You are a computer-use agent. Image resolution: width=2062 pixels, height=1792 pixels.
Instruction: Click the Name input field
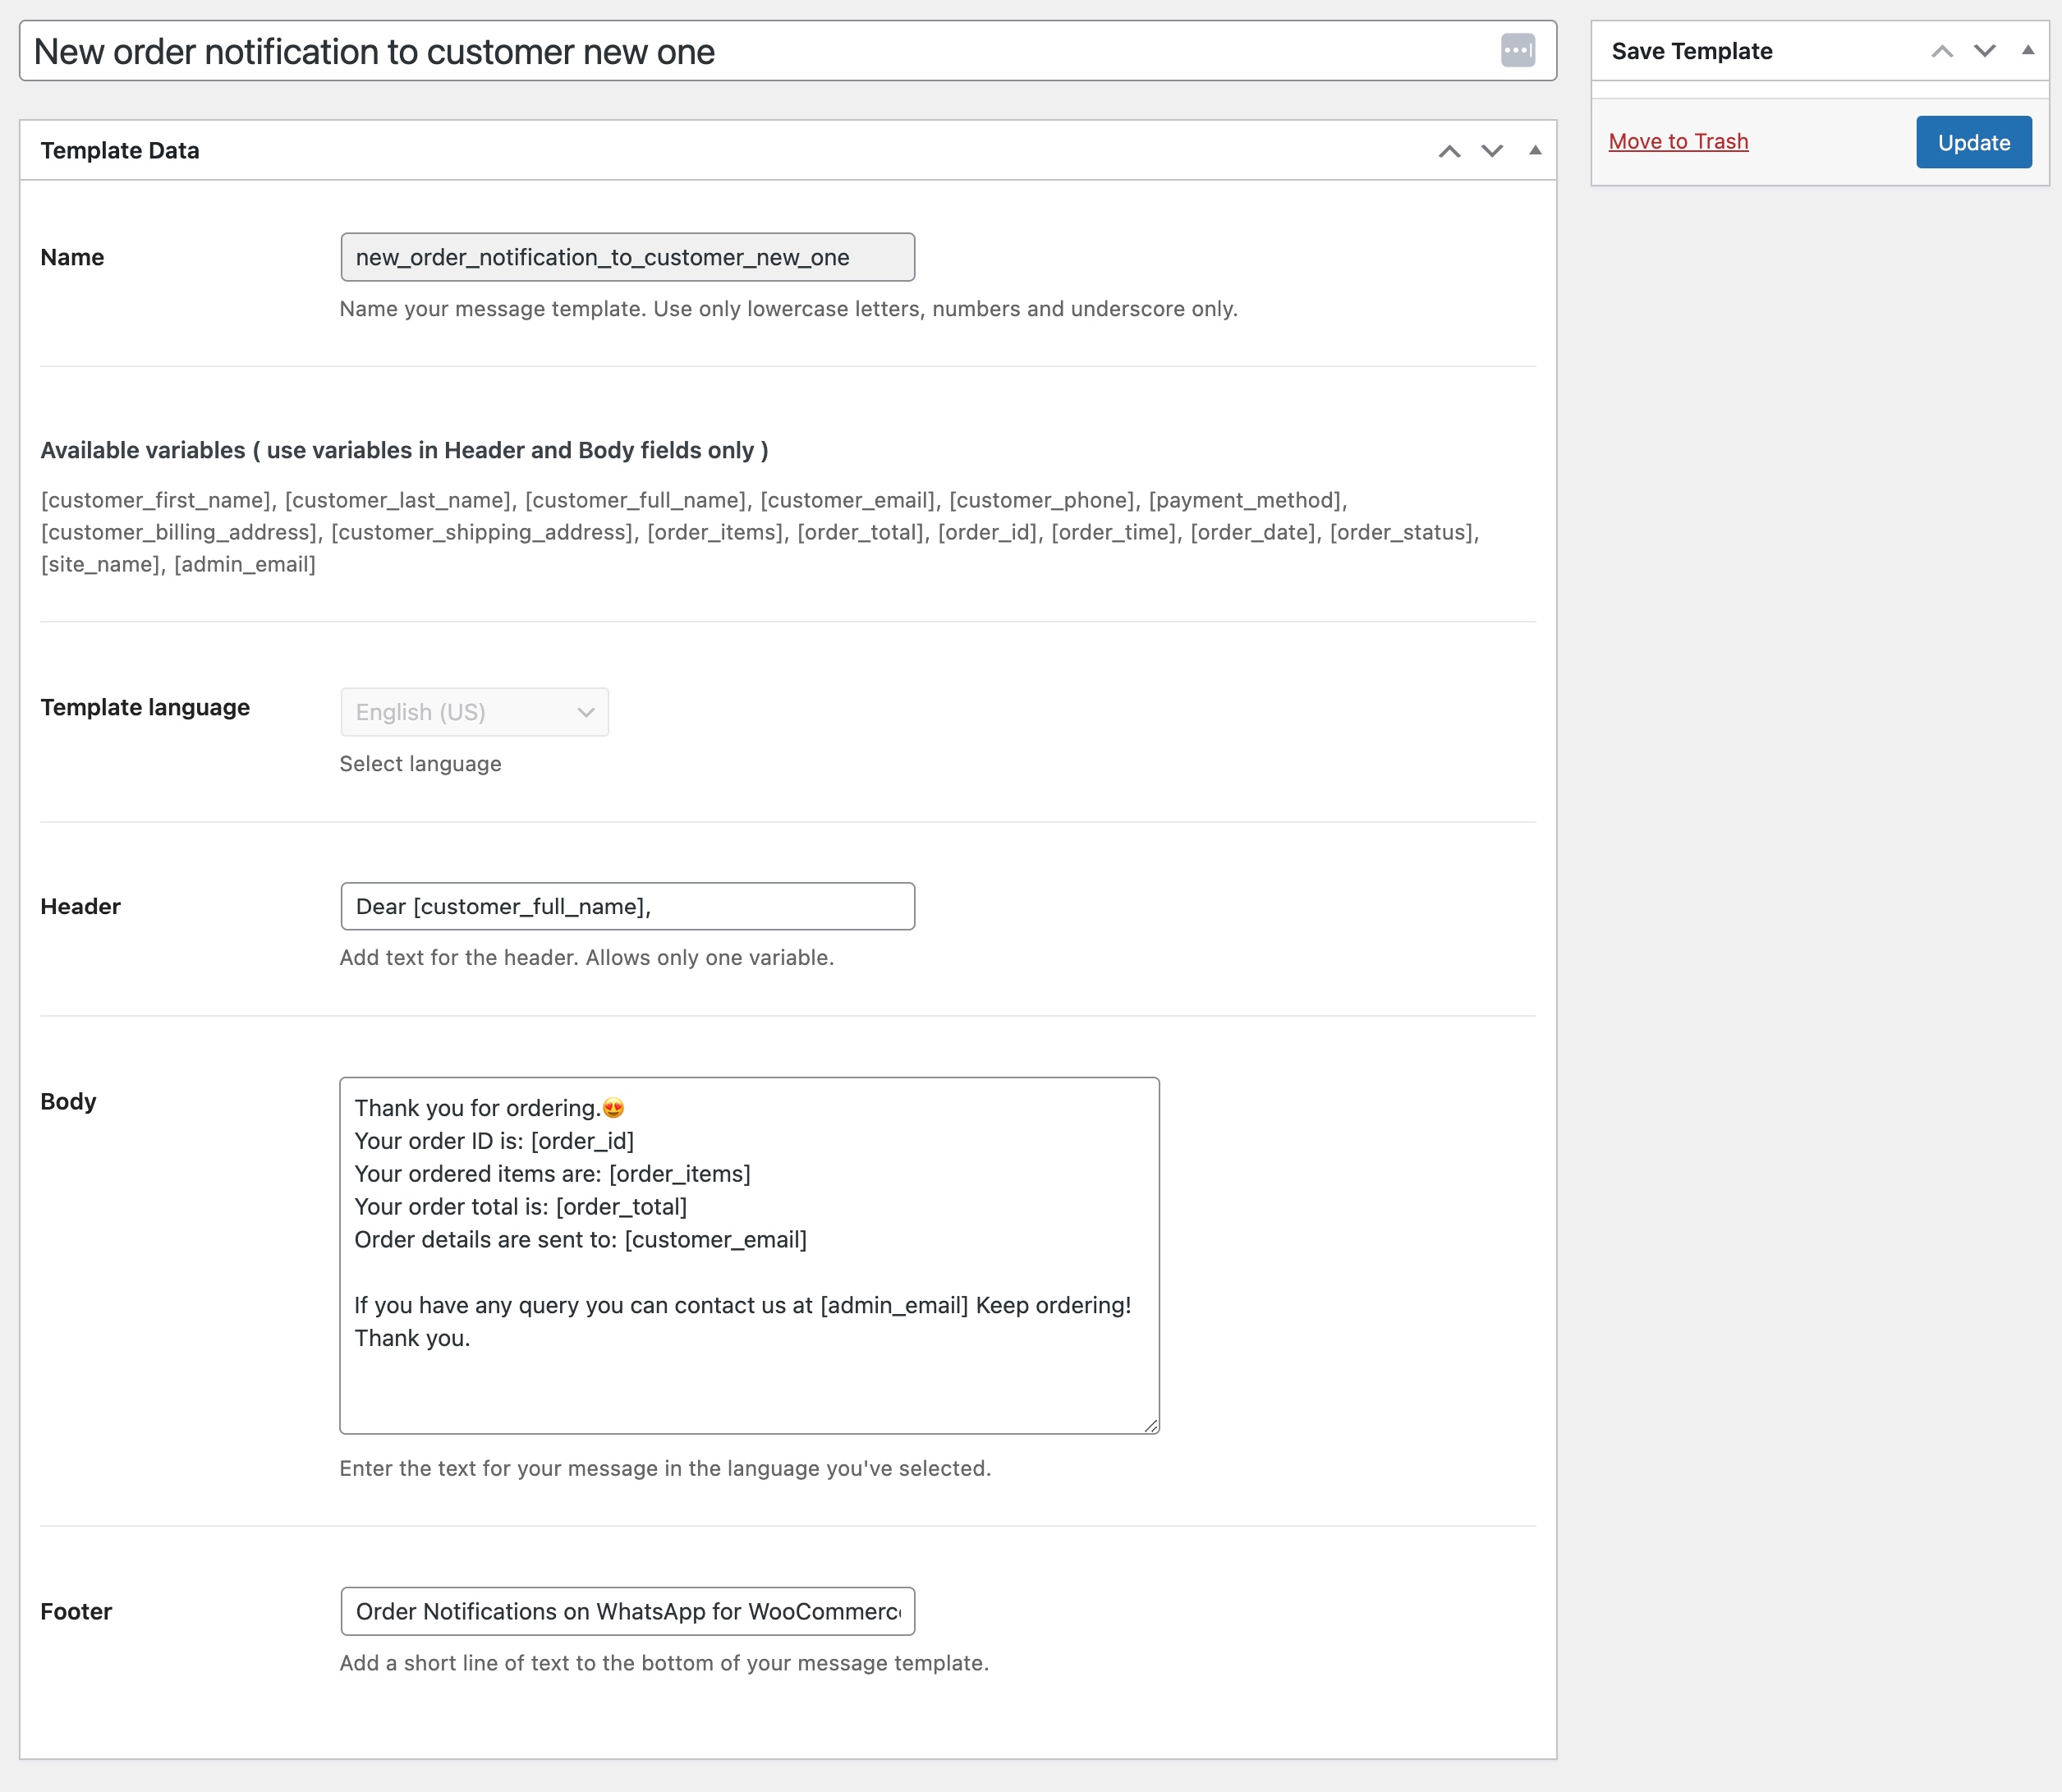point(627,257)
